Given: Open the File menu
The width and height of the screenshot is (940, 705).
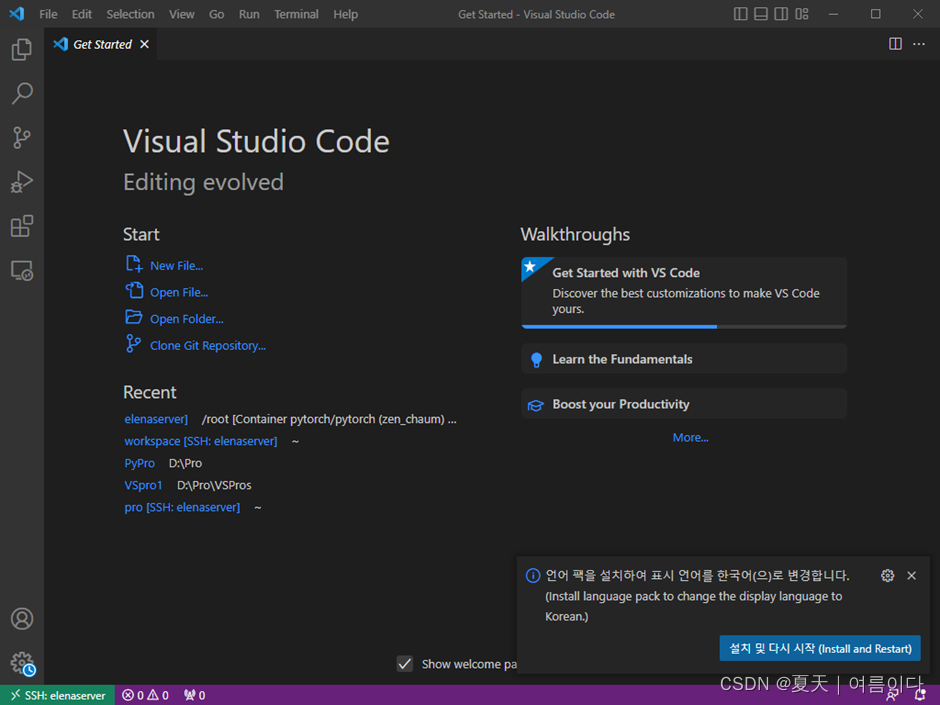Looking at the screenshot, I should point(48,14).
